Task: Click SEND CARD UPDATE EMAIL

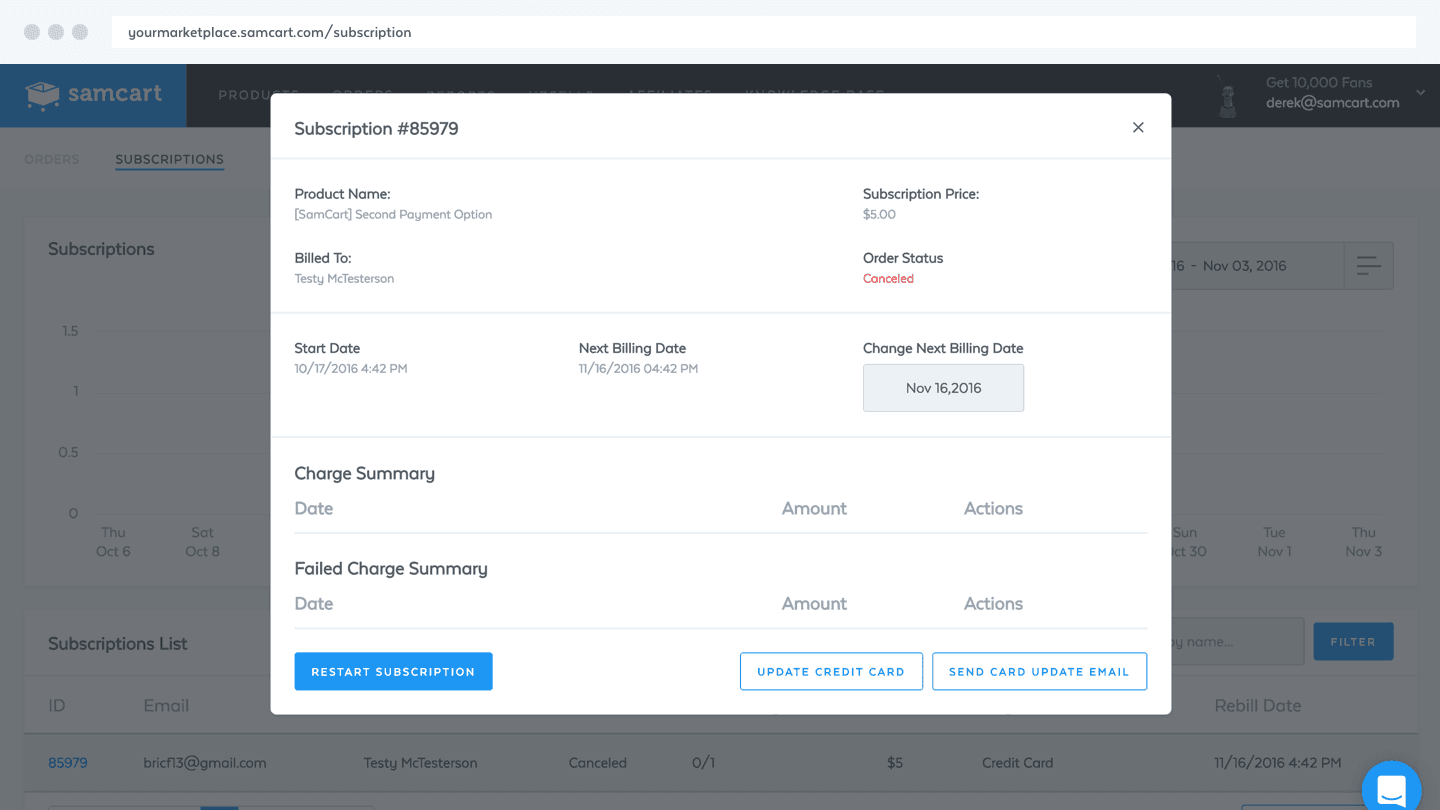Action: [1039, 671]
